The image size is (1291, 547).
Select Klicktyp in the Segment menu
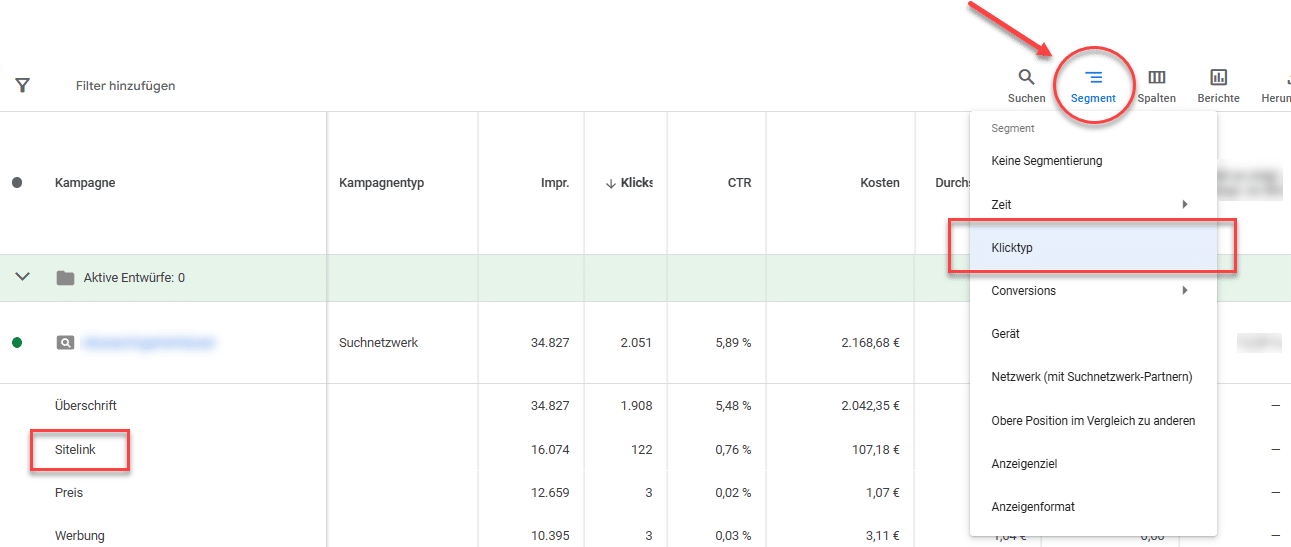tap(1093, 247)
